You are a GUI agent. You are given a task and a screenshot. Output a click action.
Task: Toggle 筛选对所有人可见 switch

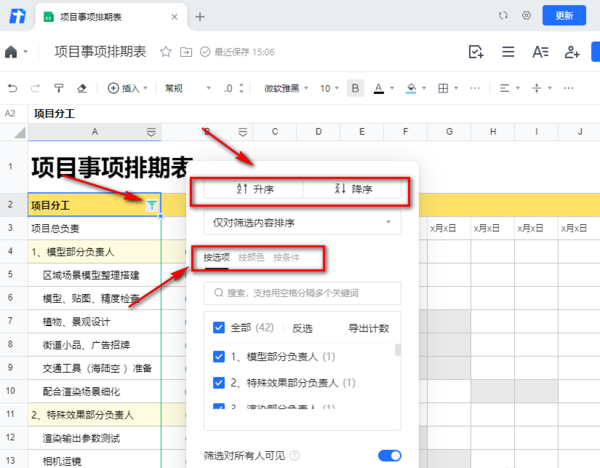(389, 456)
